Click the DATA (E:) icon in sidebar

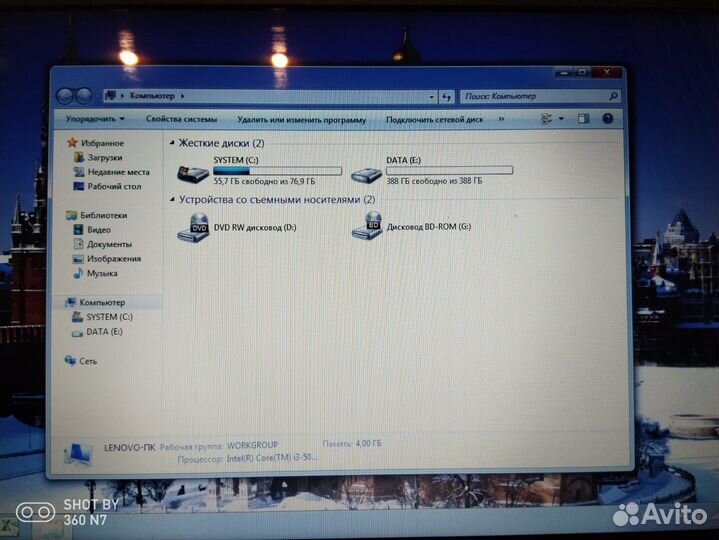point(77,333)
